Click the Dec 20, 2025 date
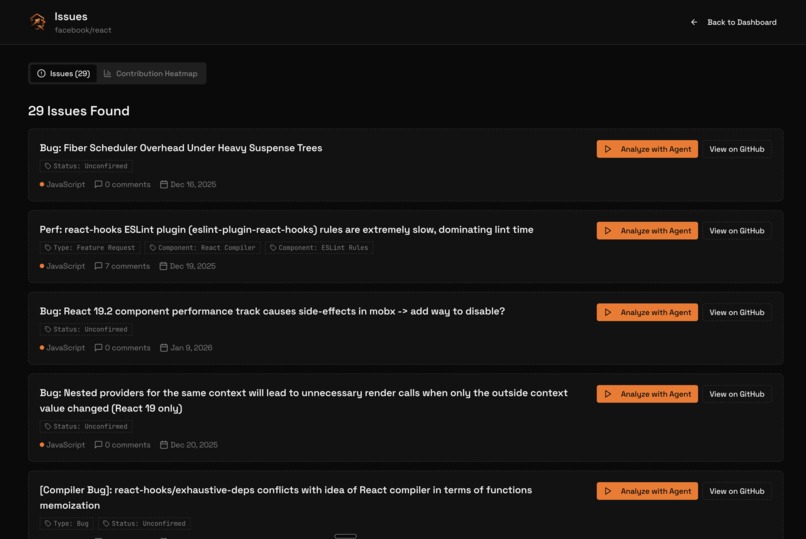The width and height of the screenshot is (806, 539). 194,444
